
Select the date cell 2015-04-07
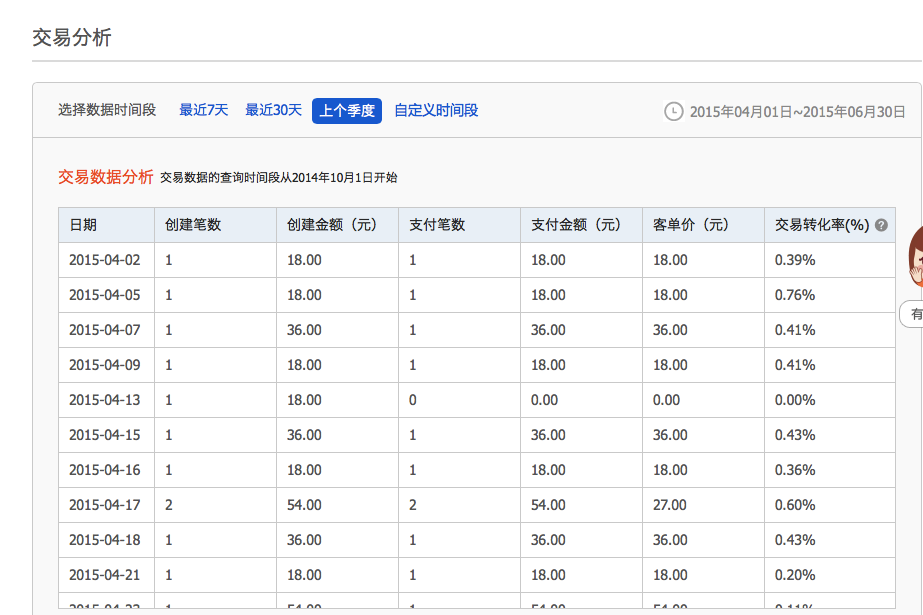pos(105,330)
